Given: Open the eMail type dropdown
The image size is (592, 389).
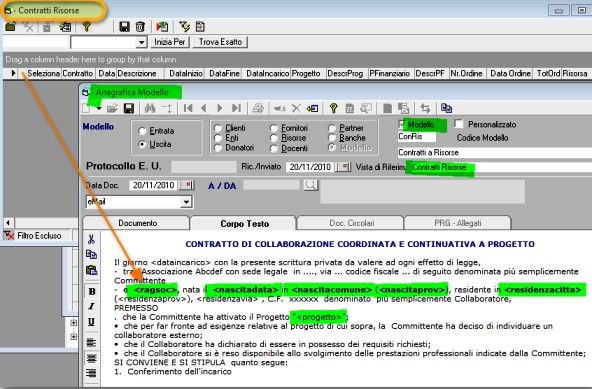Looking at the screenshot, I should click(x=186, y=202).
